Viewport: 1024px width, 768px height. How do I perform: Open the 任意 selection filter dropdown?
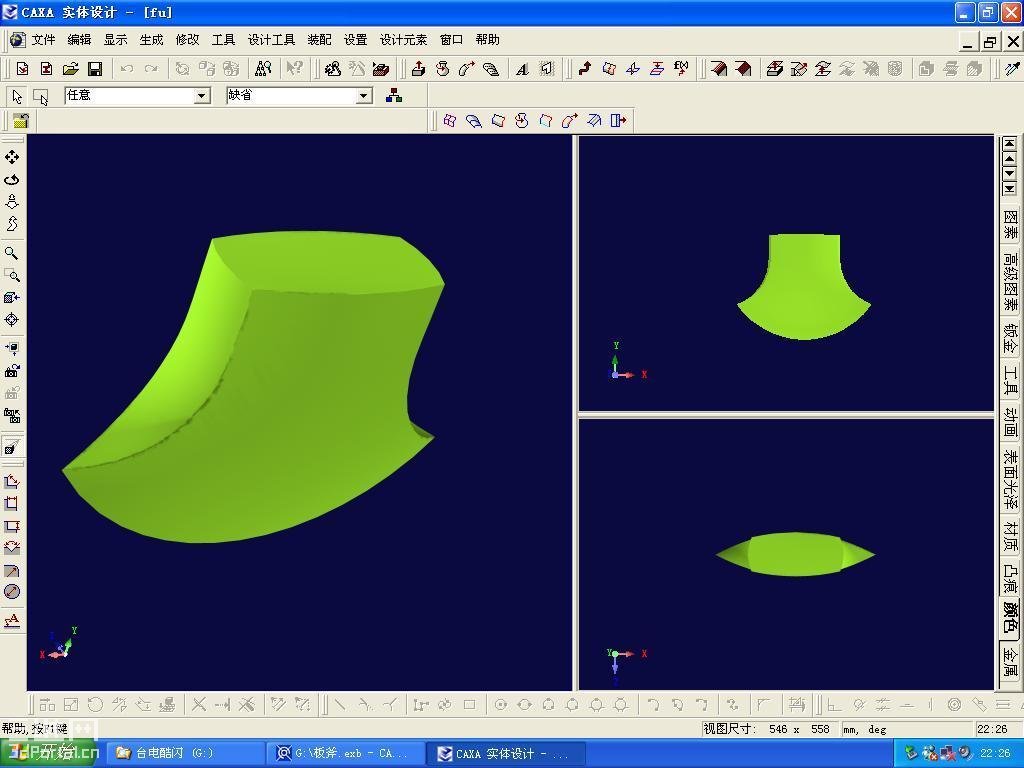202,96
